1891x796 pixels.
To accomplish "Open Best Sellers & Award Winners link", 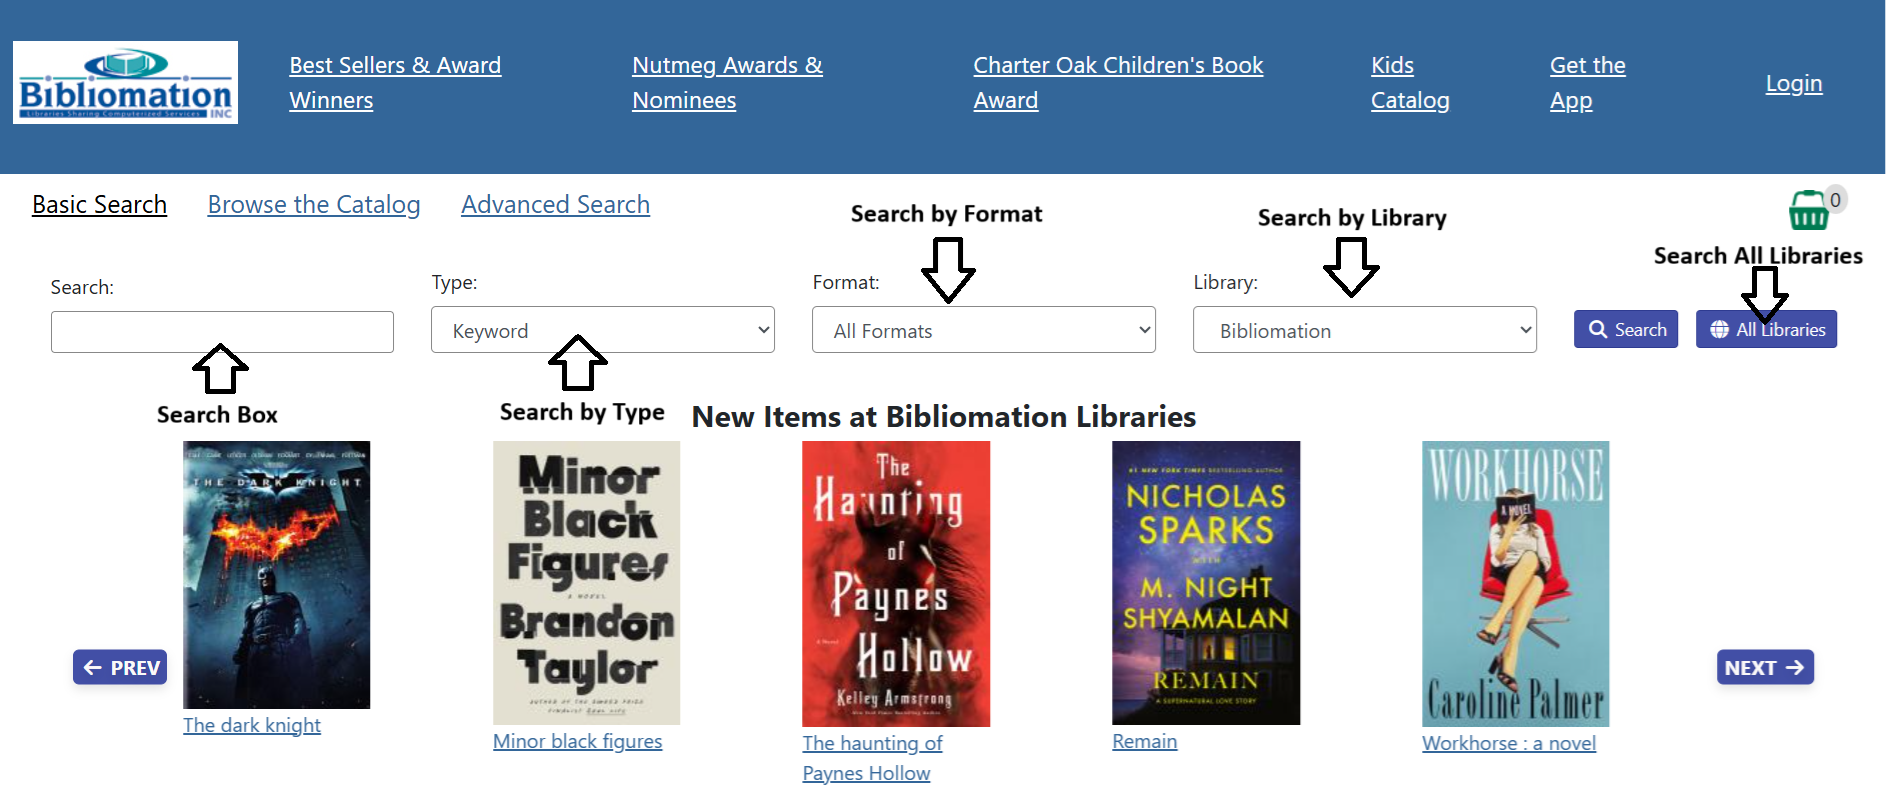I will (x=395, y=83).
